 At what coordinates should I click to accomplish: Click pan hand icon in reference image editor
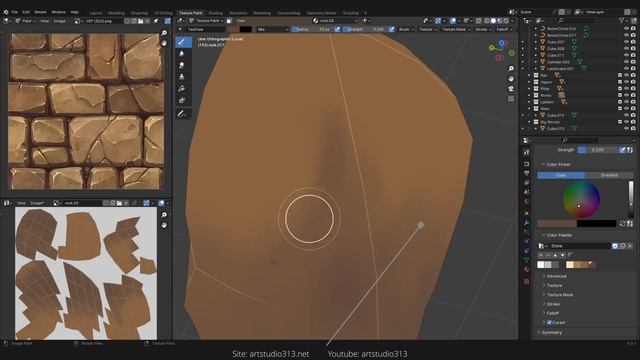pyautogui.click(x=164, y=43)
